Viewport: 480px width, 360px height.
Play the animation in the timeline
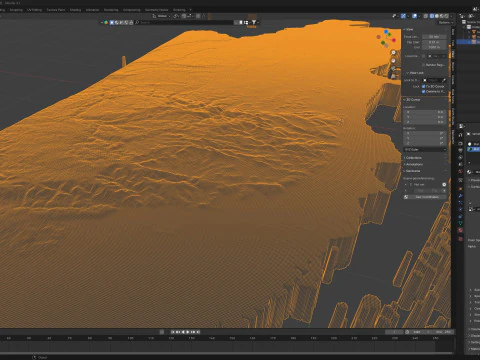tap(188, 332)
